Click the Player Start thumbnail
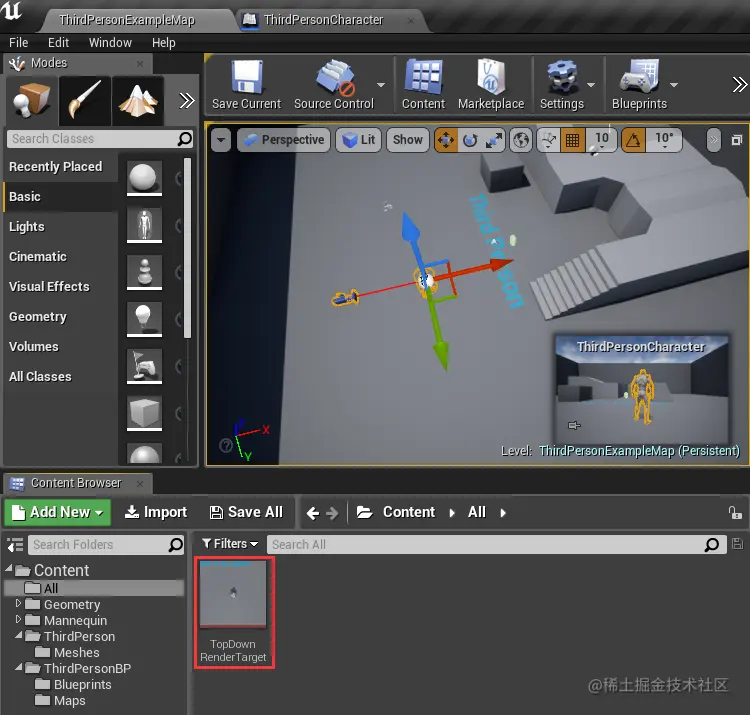750x715 pixels. point(144,366)
